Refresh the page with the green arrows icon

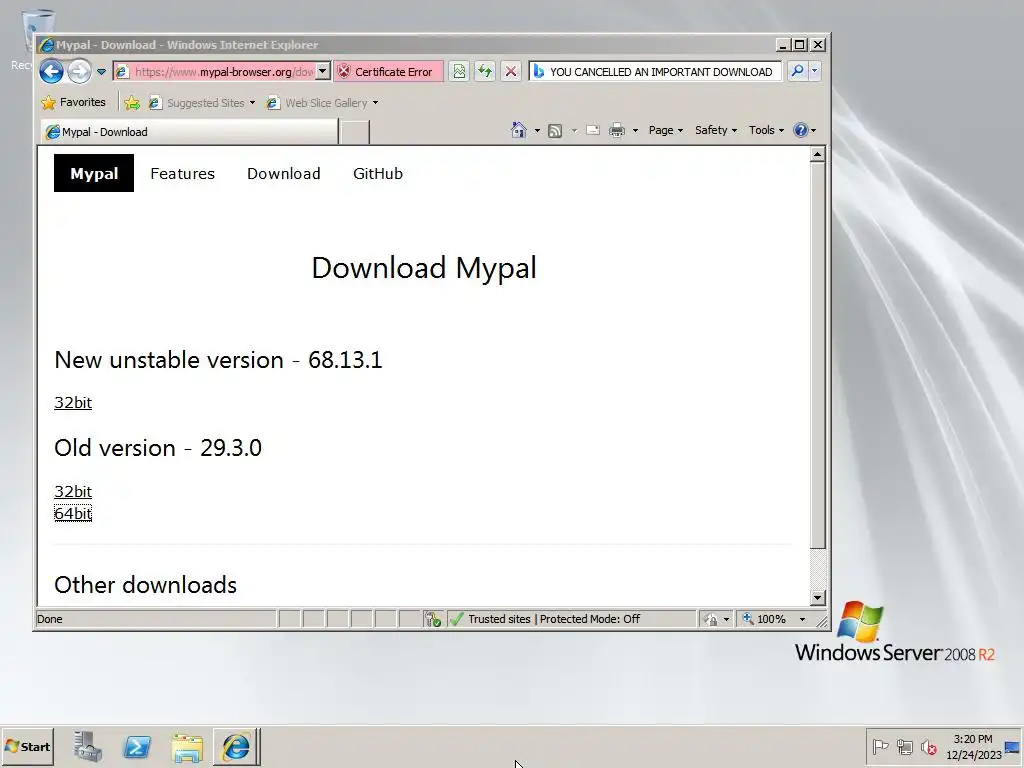click(x=485, y=72)
